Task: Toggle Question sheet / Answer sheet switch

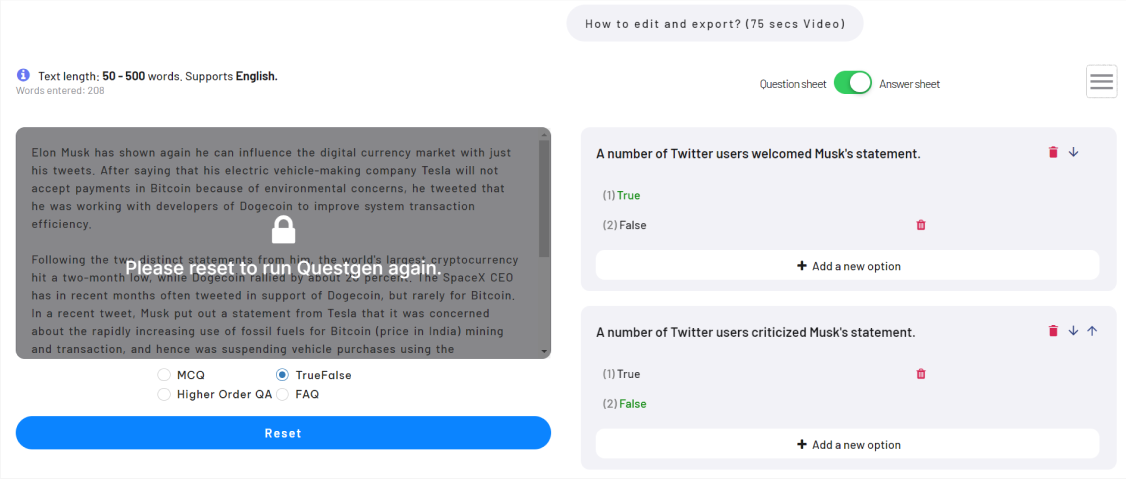Action: 852,83
